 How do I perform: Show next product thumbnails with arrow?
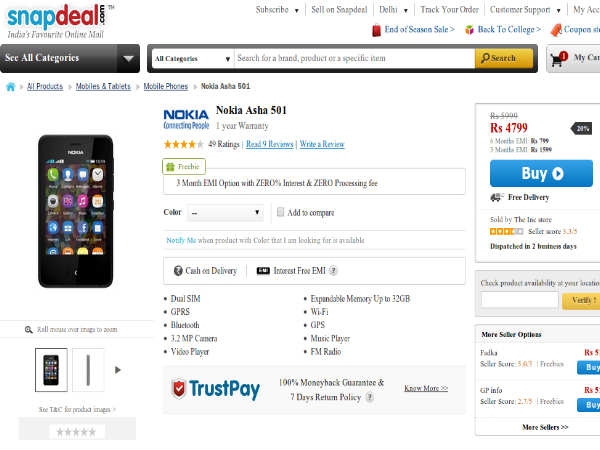pyautogui.click(x=118, y=370)
